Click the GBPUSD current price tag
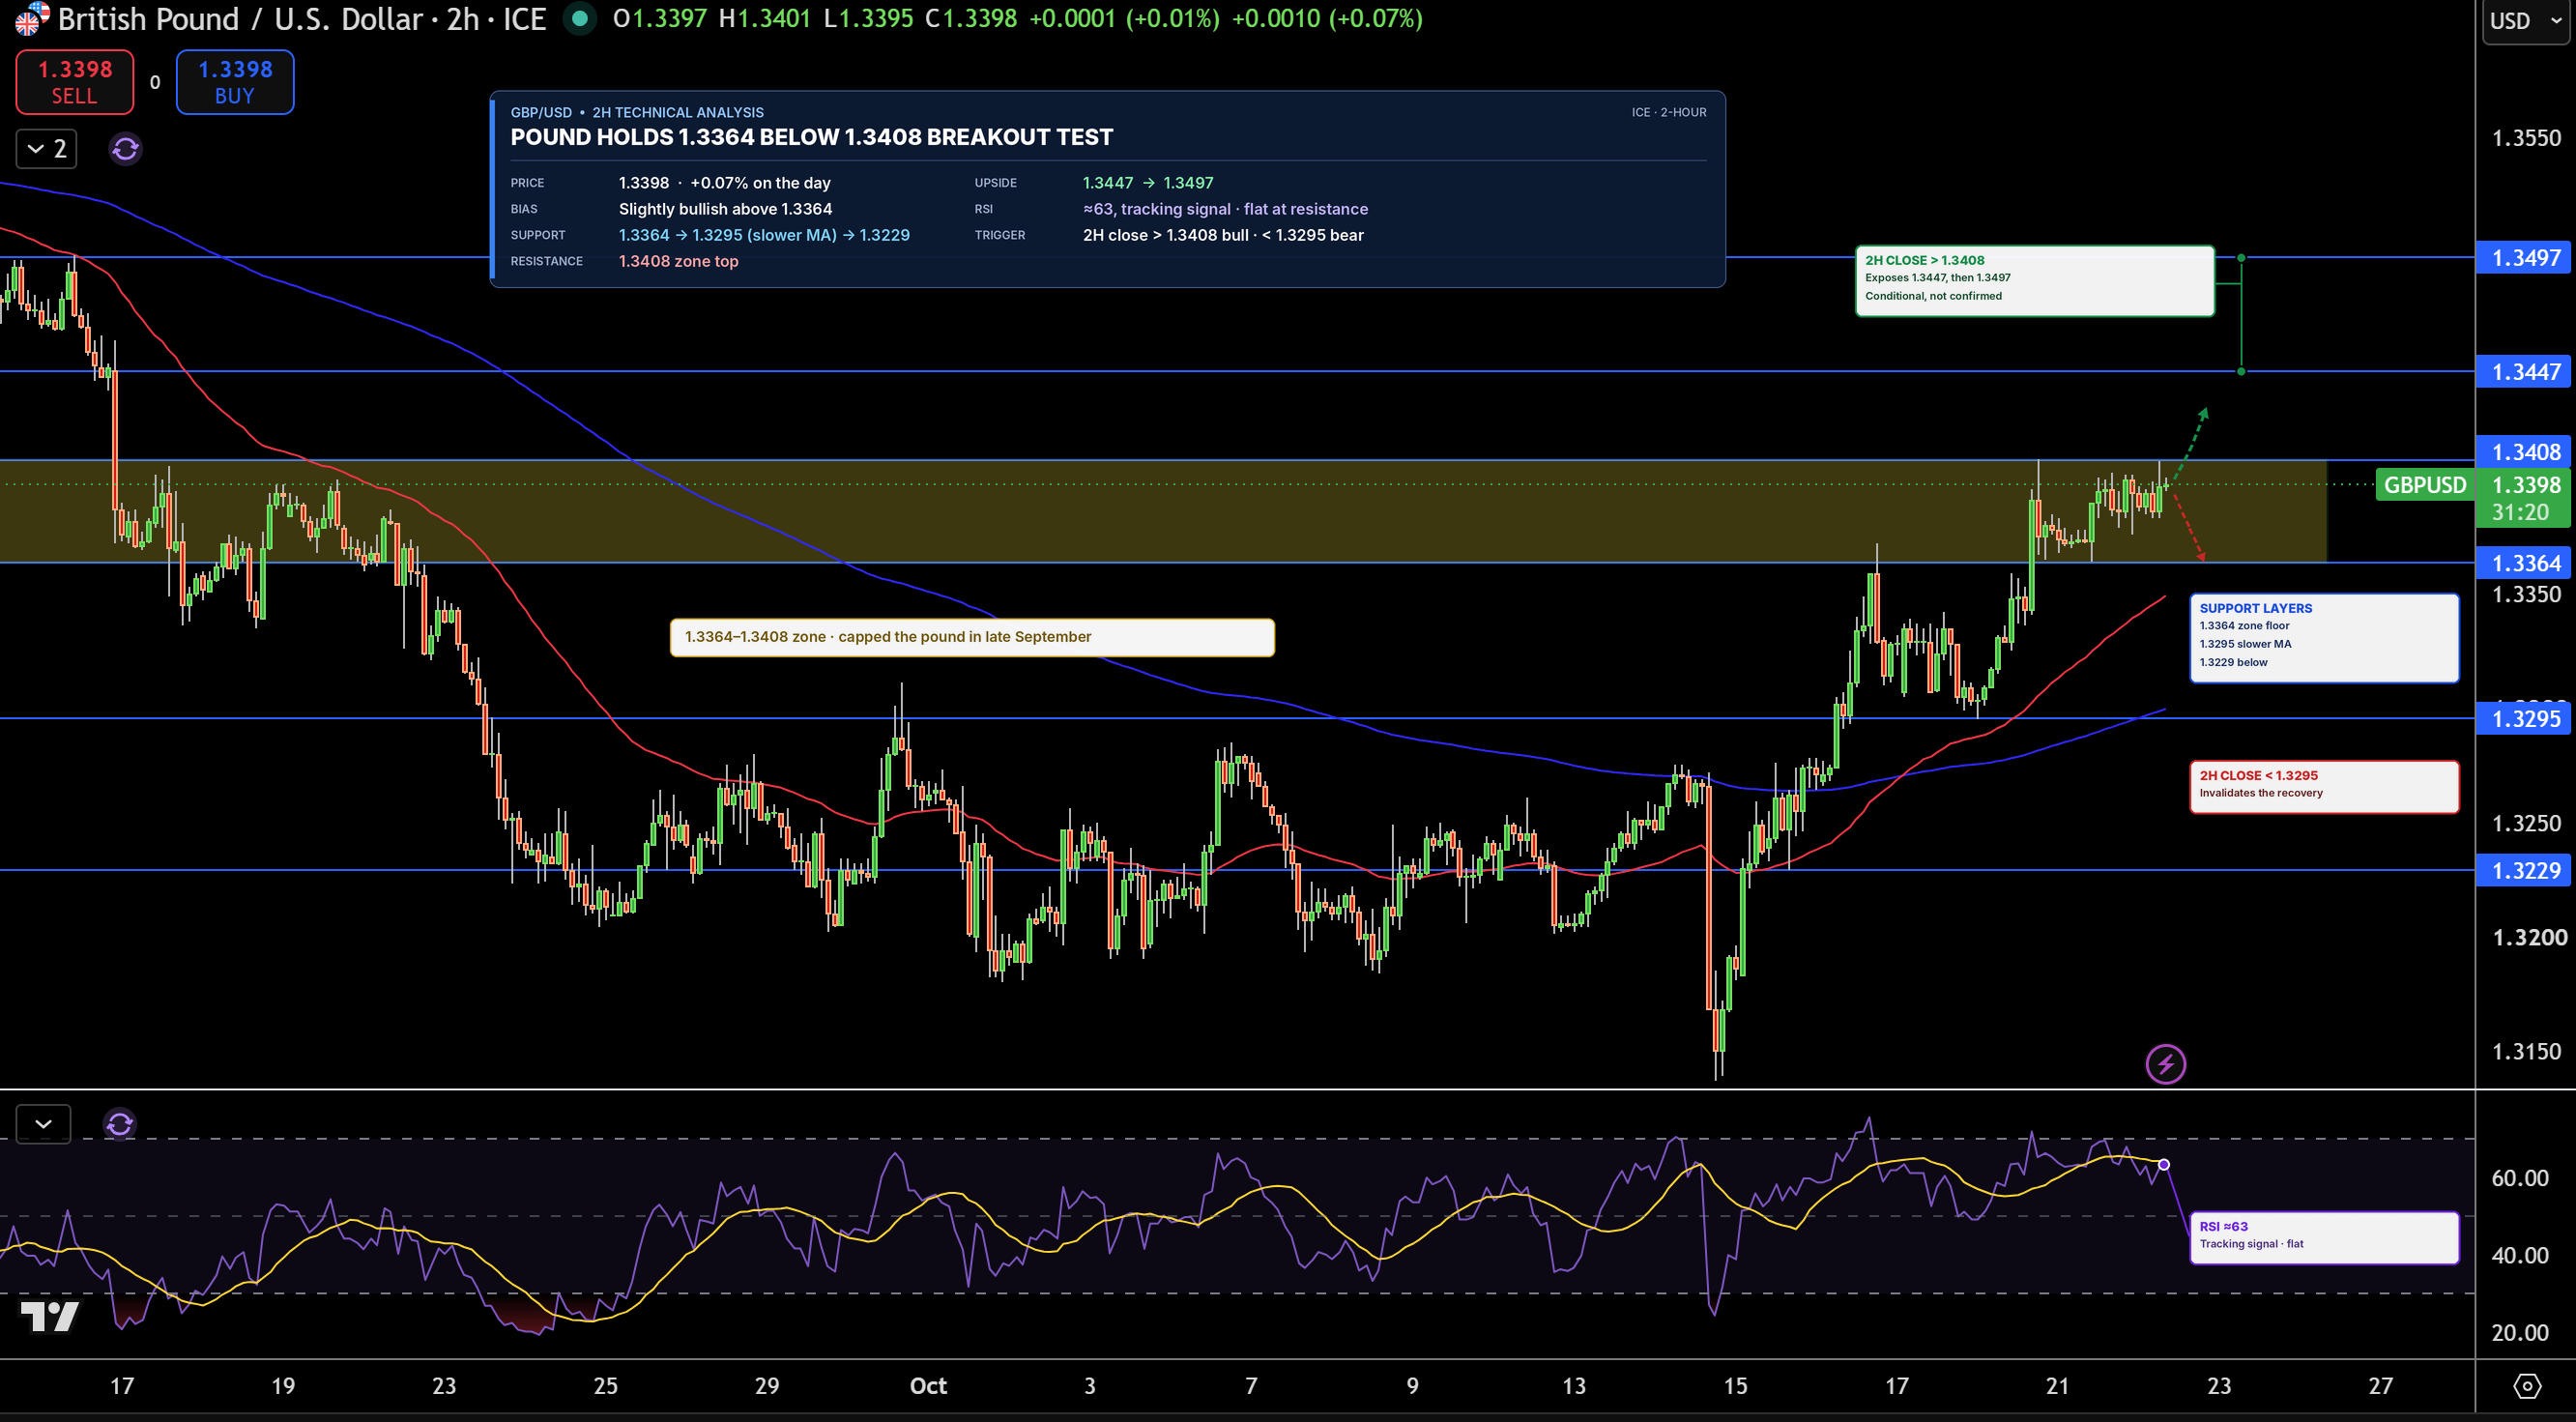The height and width of the screenshot is (1422, 2576). coord(2424,485)
